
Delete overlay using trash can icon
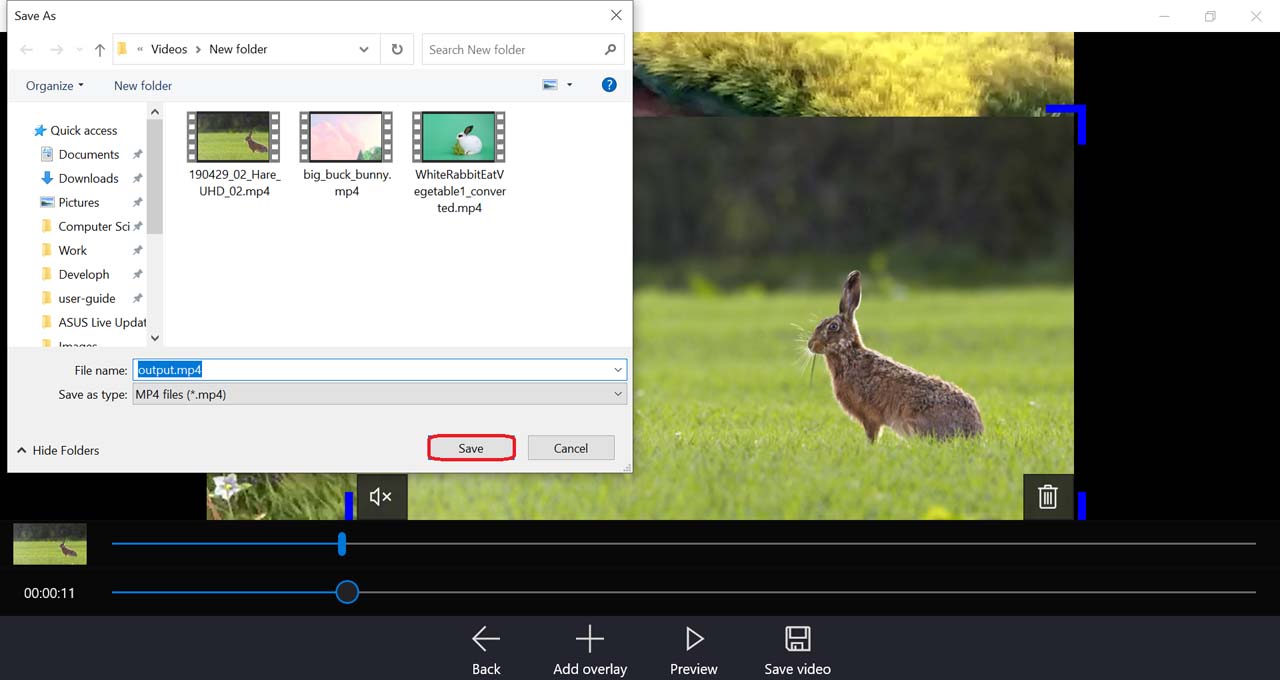pyautogui.click(x=1047, y=497)
